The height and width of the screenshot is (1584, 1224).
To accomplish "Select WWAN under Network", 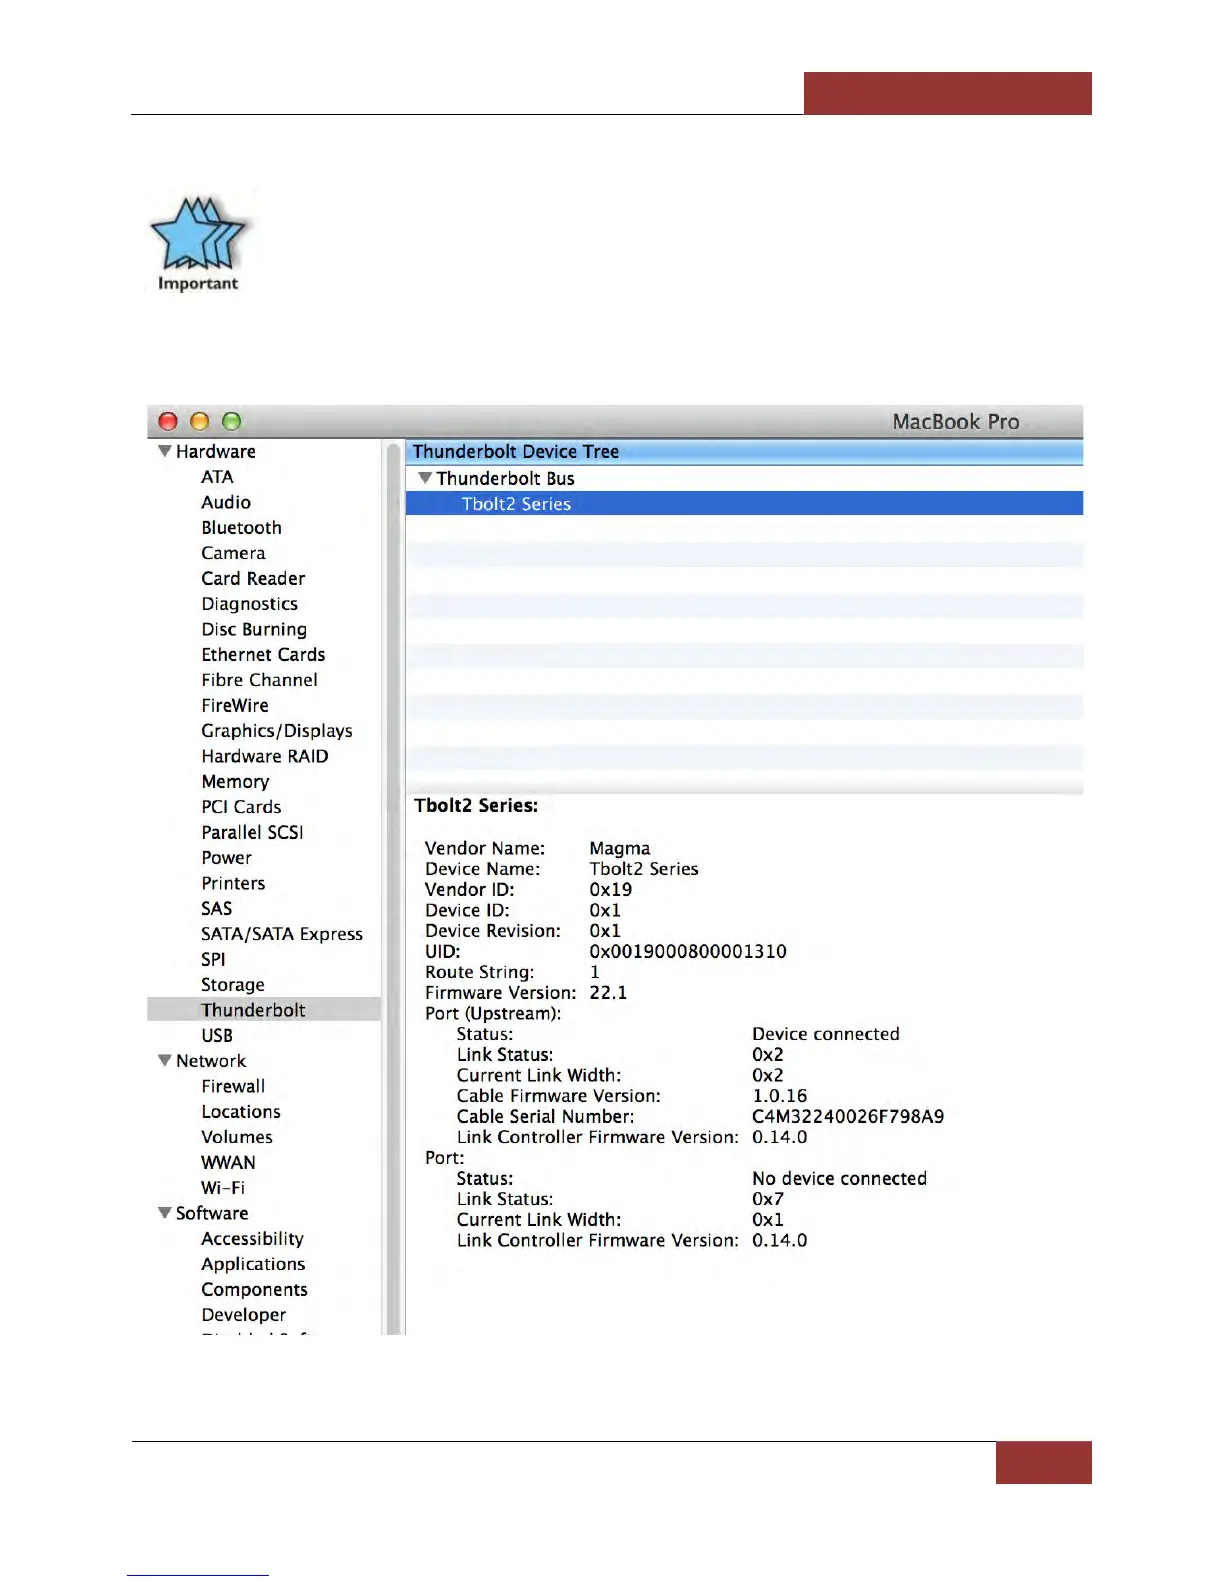I will [228, 1162].
